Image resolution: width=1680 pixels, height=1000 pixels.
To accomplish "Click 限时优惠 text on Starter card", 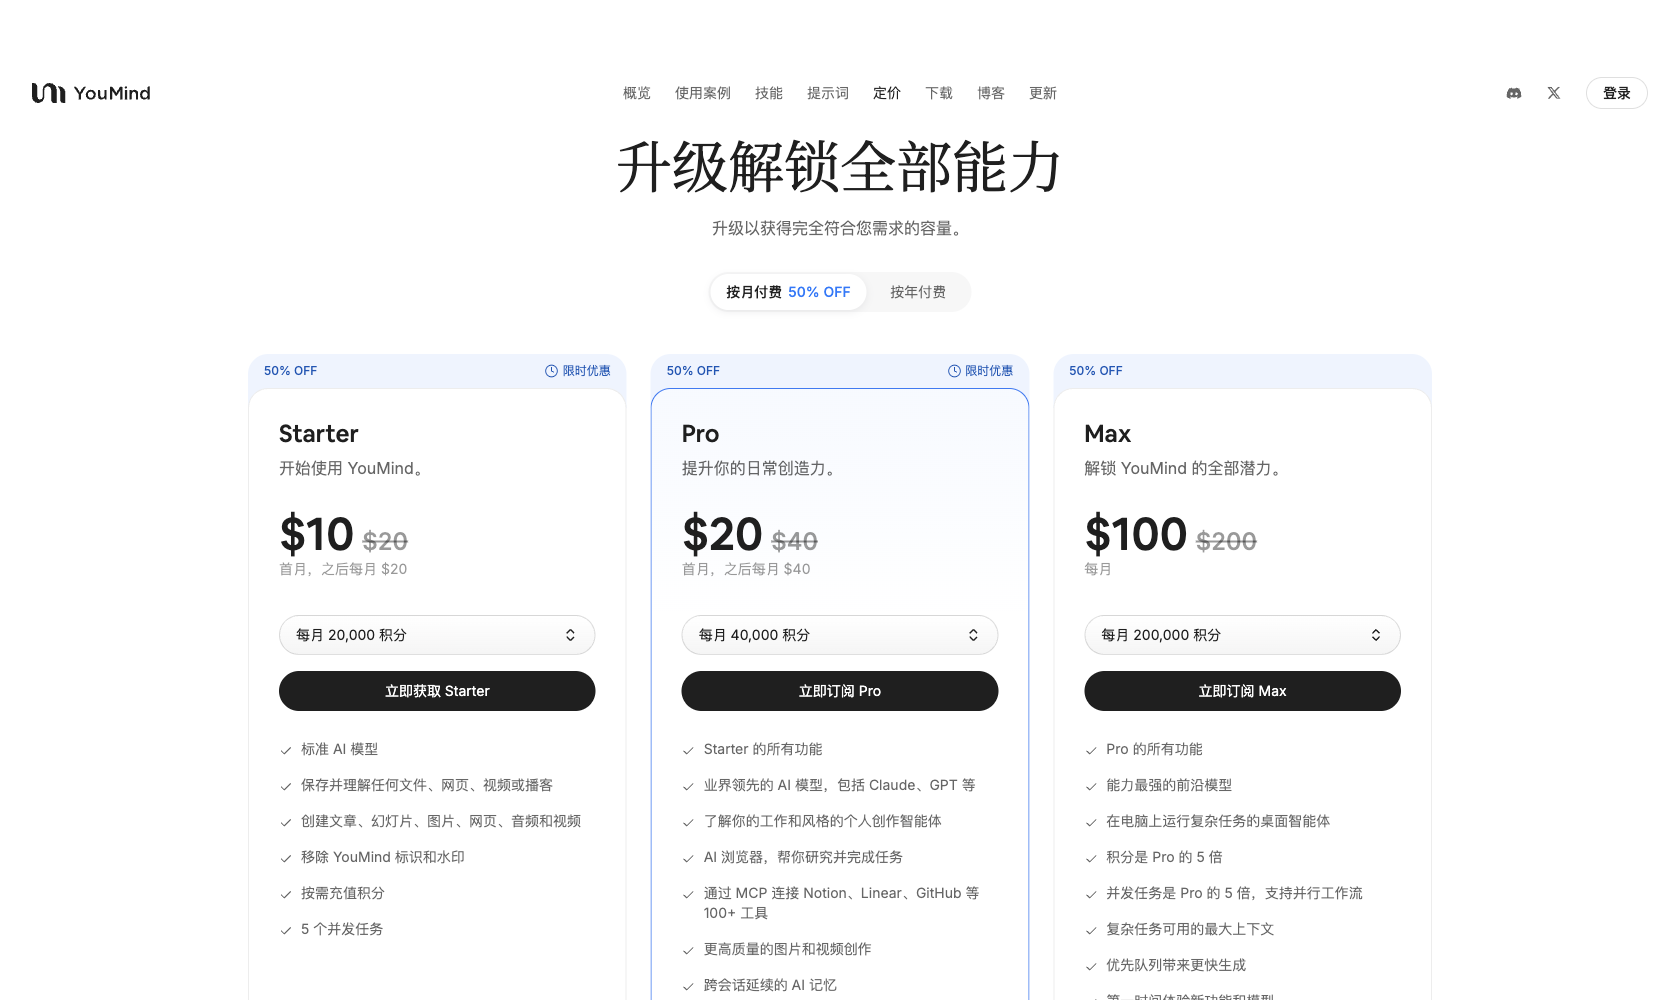I will click(586, 371).
